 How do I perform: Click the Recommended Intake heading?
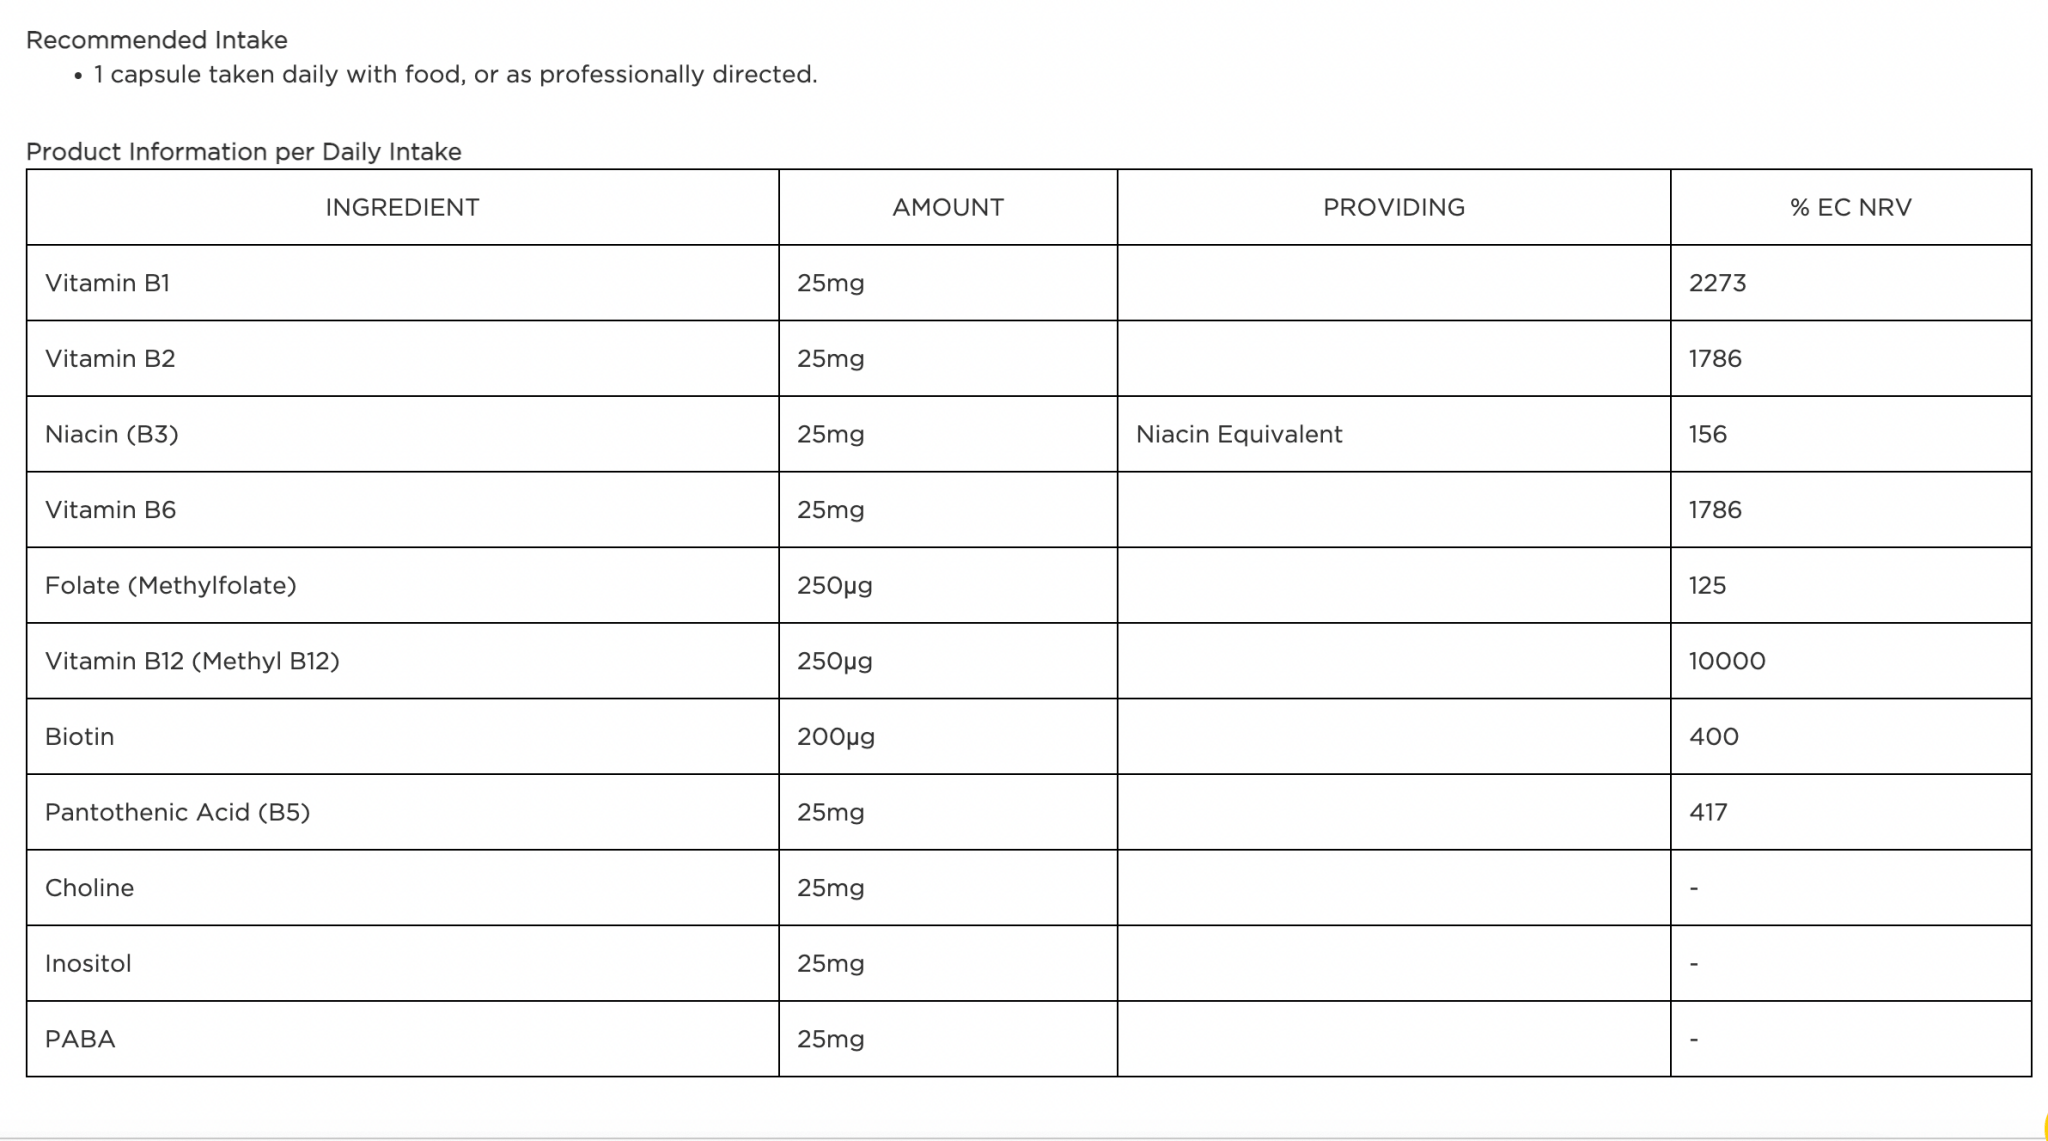157,40
